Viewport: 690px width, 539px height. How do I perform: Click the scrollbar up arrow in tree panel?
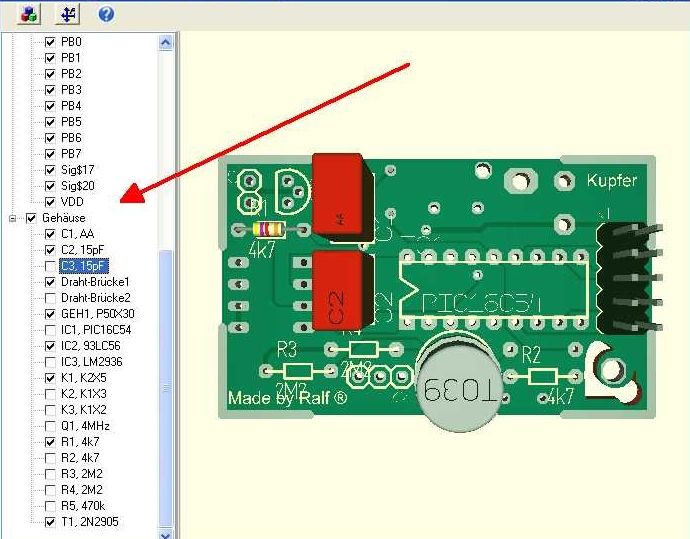pos(166,41)
